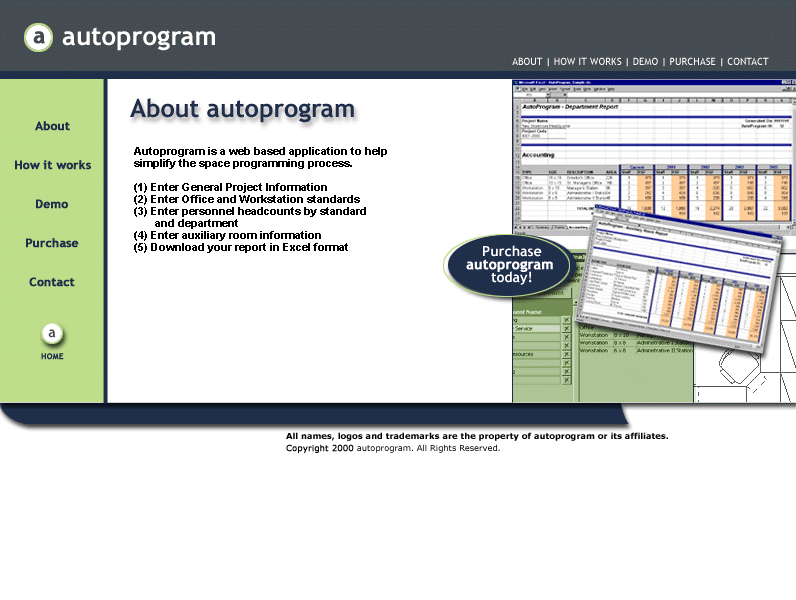The height and width of the screenshot is (600, 796).
Task: Select Purchase in the green sidebar
Action: pyautogui.click(x=52, y=243)
